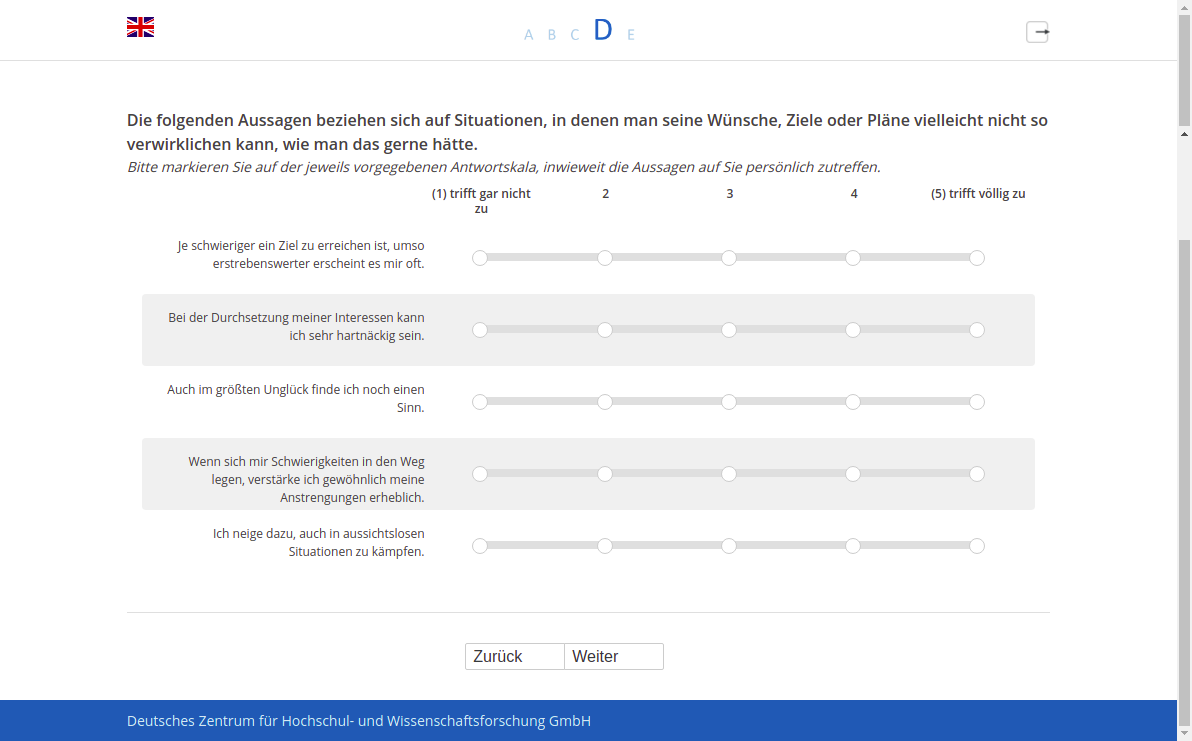
Task: Select current survey section D
Action: click(603, 30)
